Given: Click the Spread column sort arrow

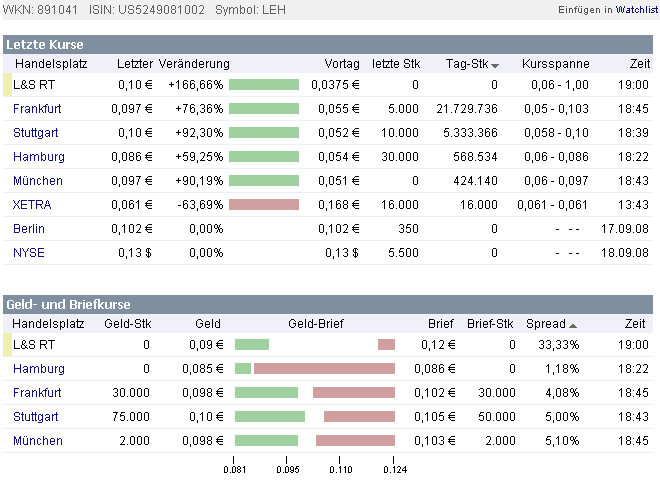Looking at the screenshot, I should 573,326.
